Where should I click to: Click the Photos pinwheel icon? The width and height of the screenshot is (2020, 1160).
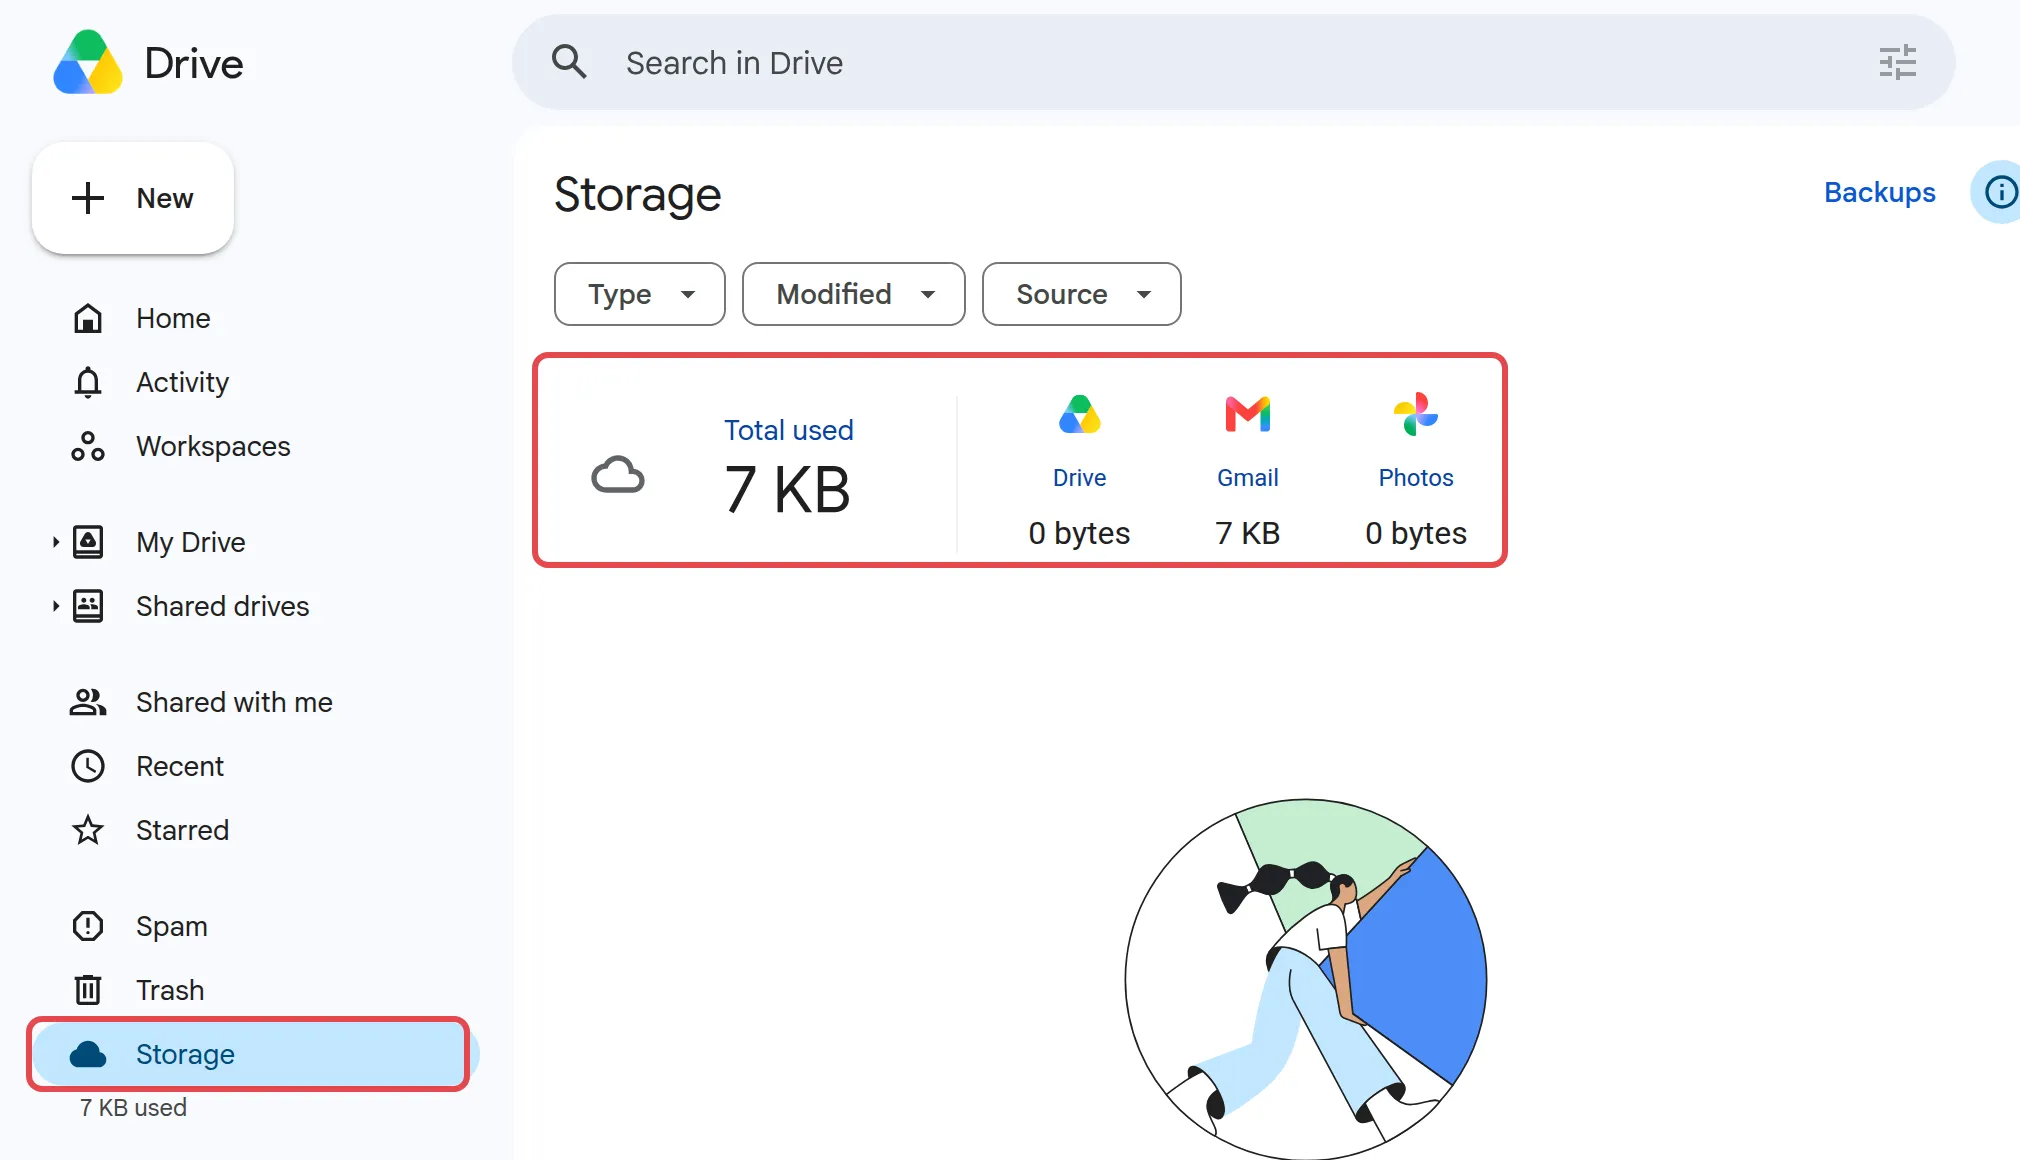click(x=1416, y=414)
